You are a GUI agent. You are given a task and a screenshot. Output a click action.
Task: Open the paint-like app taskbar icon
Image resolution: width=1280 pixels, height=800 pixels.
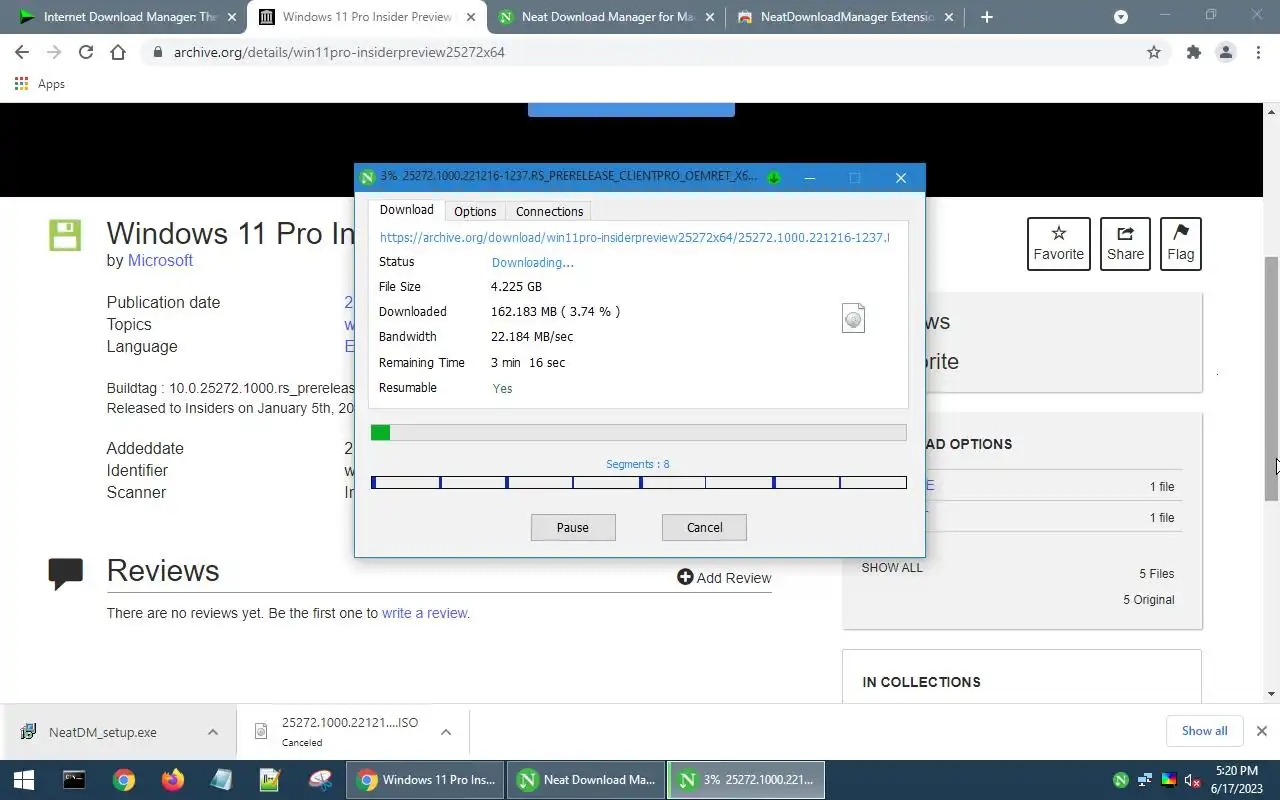[320, 780]
